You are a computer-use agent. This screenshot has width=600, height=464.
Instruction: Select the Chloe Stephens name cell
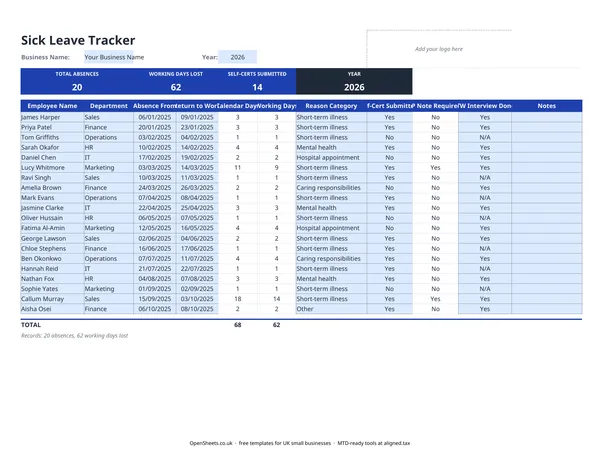(52, 248)
